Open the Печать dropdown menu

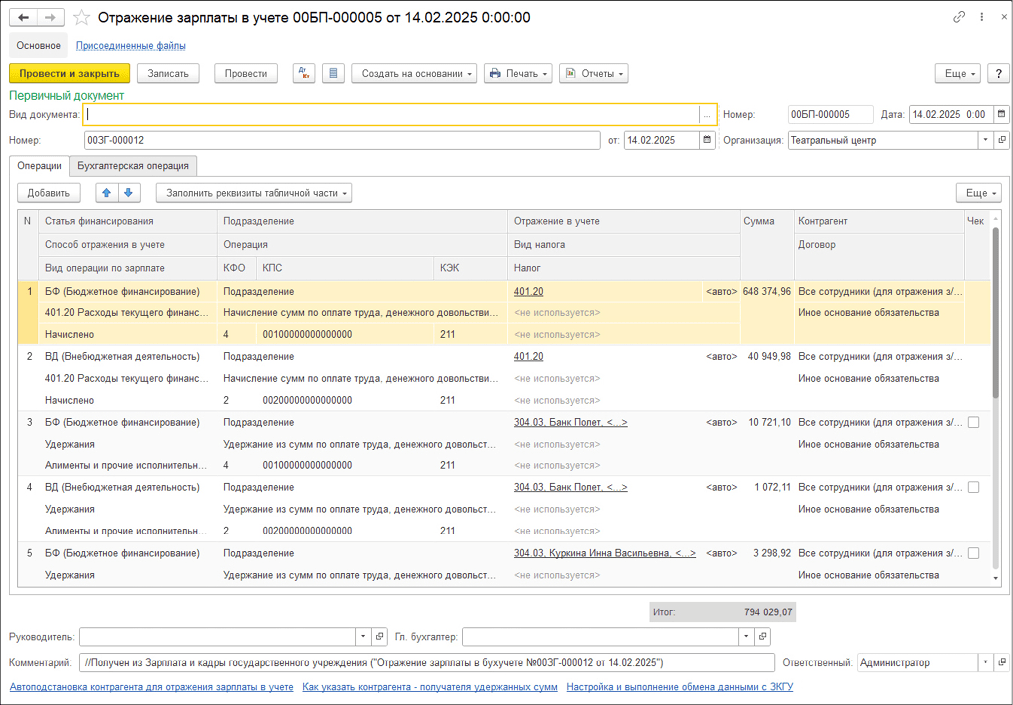[518, 73]
